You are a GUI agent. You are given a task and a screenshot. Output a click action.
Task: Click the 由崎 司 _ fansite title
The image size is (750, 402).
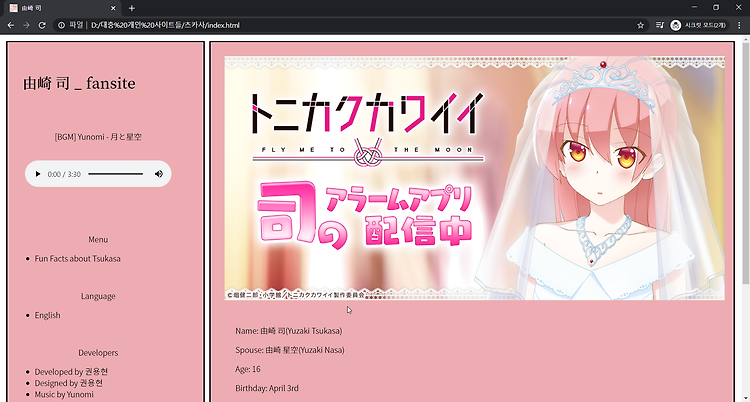(79, 84)
